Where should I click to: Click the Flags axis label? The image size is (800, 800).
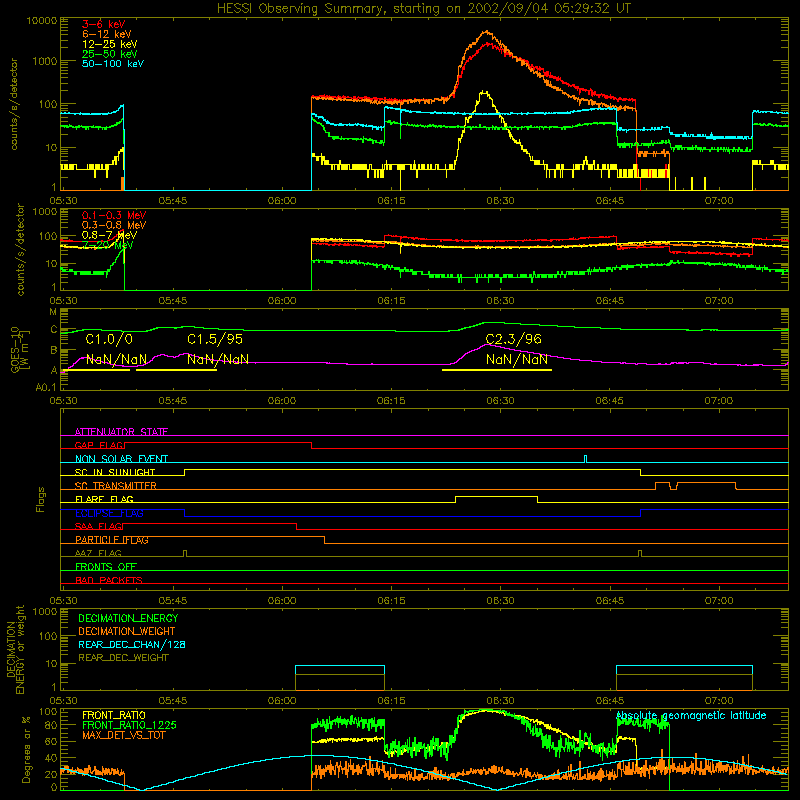[x=40, y=499]
